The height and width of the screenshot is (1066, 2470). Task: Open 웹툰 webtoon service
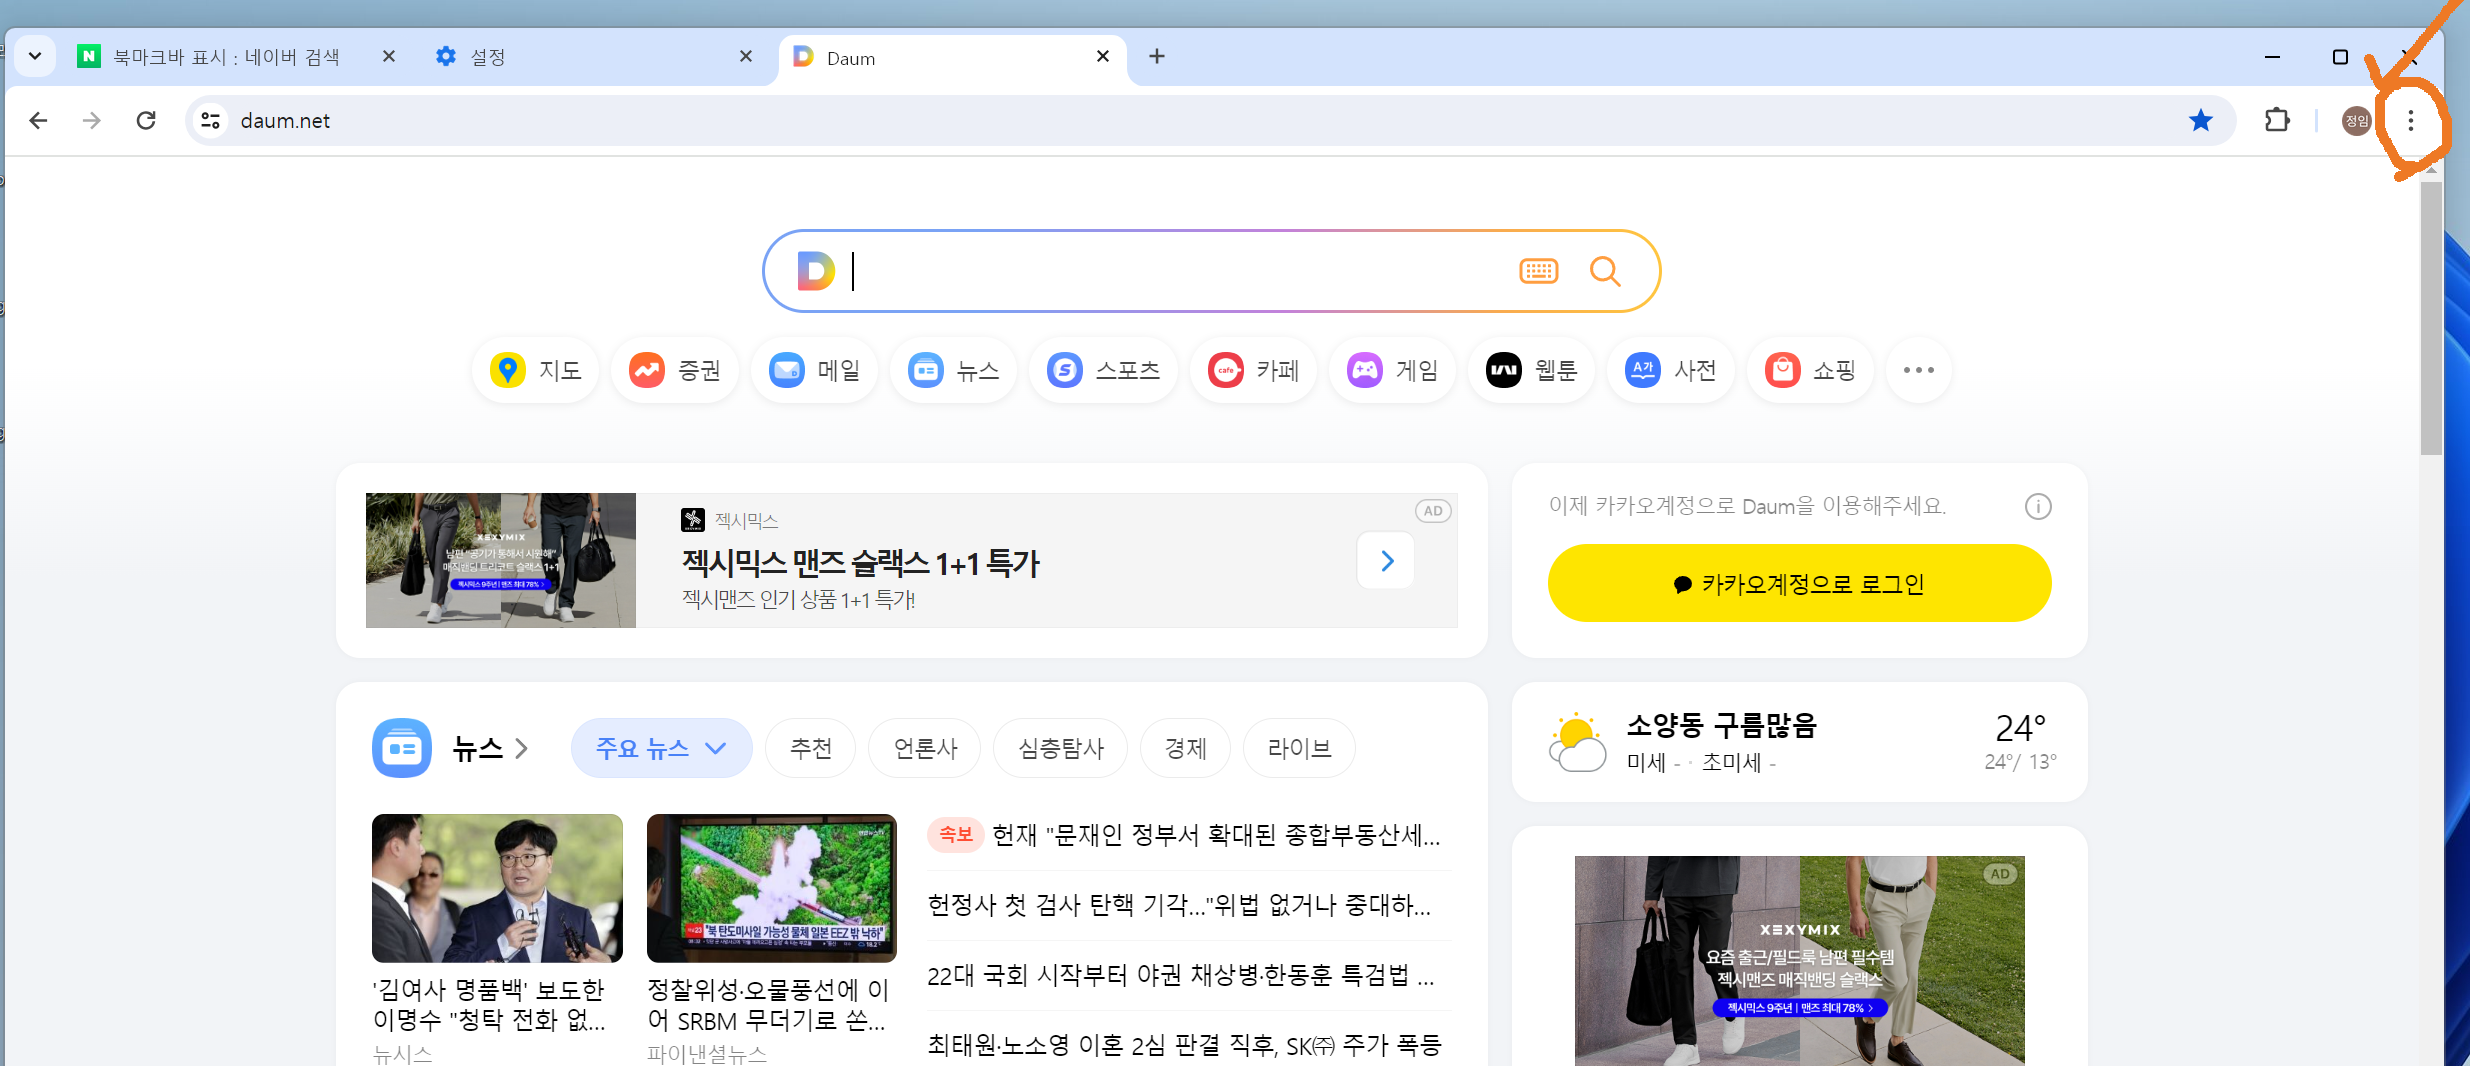[1531, 370]
